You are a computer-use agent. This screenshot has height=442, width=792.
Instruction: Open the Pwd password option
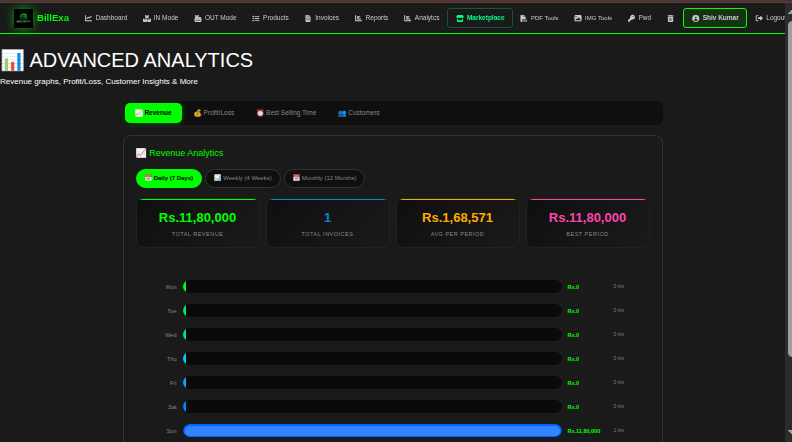pos(639,18)
